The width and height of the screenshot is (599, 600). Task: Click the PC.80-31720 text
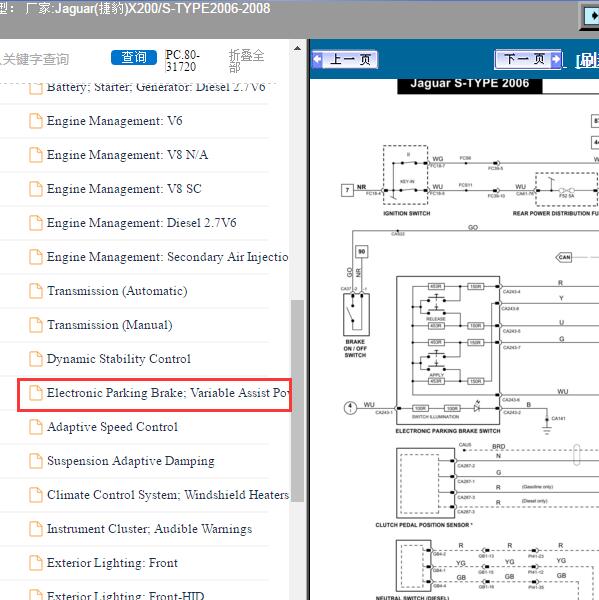point(183,61)
